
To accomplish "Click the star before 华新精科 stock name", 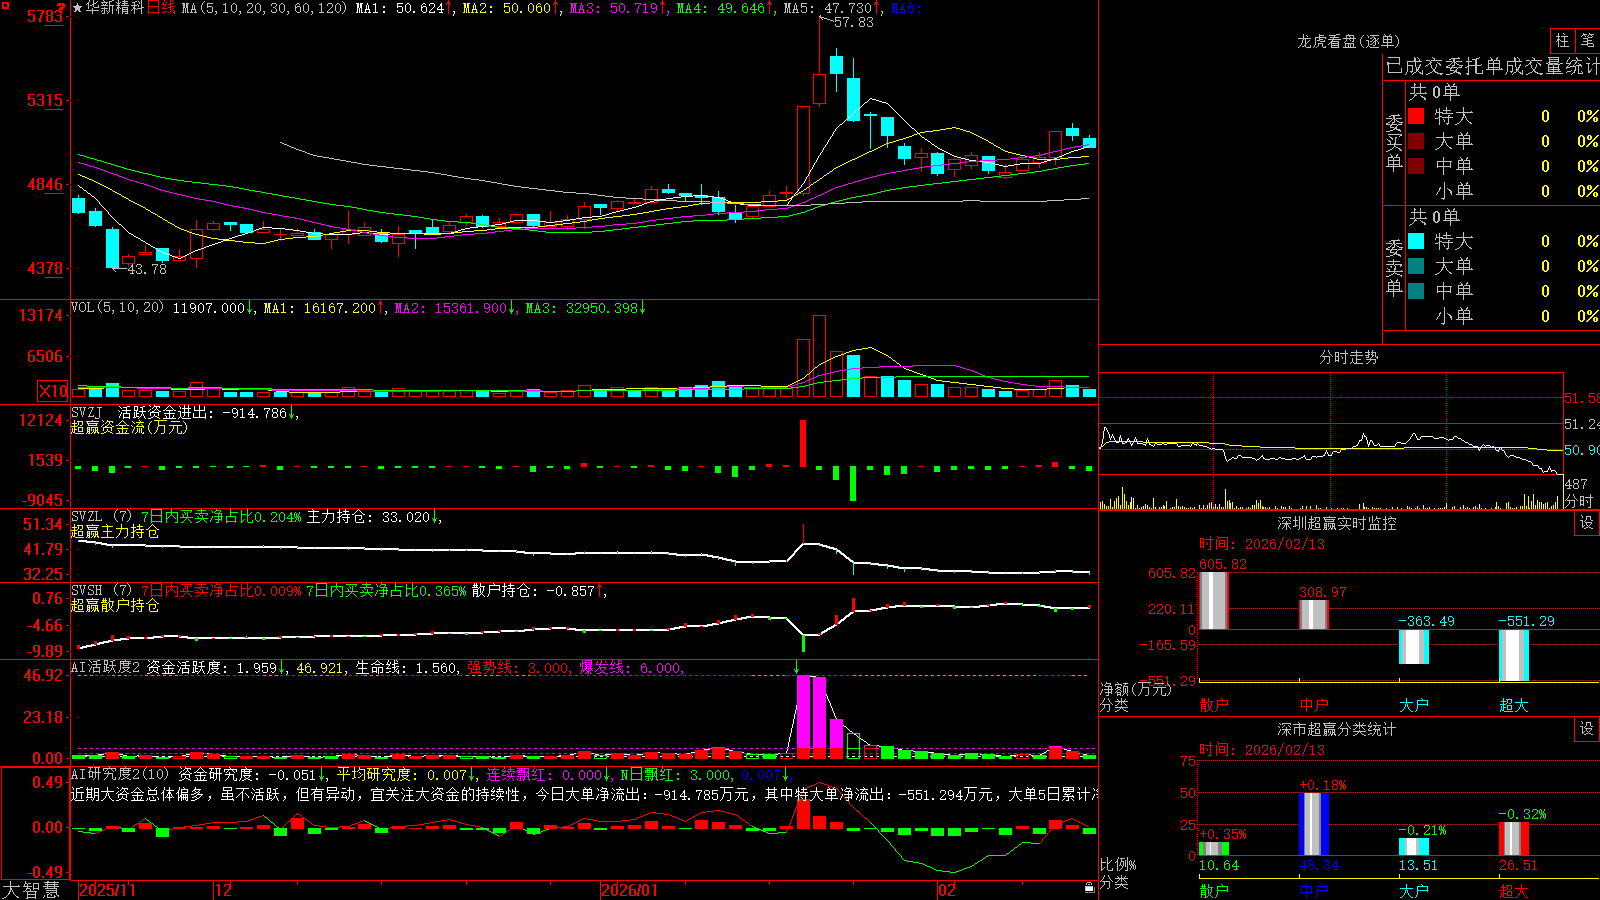I will [x=77, y=8].
